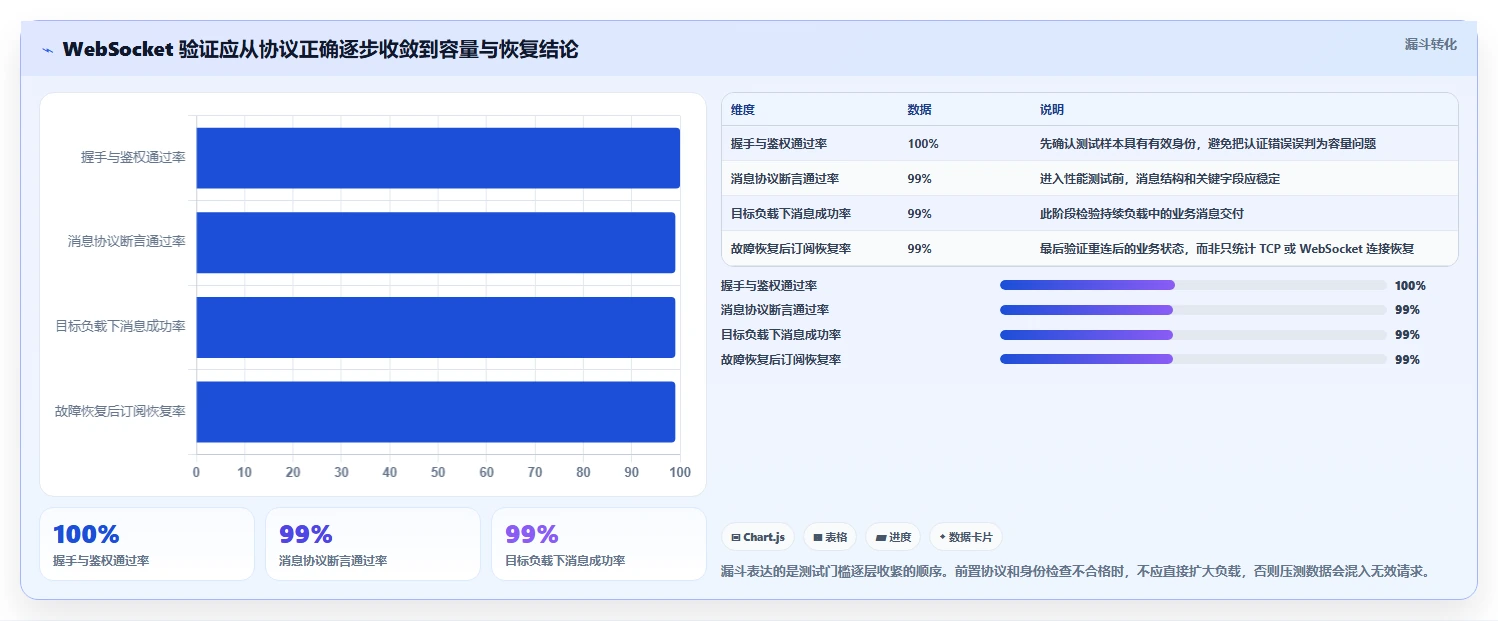The width and height of the screenshot is (1498, 621).
Task: Select the 握手与鉴权通过率 table row name
Action: point(779,144)
